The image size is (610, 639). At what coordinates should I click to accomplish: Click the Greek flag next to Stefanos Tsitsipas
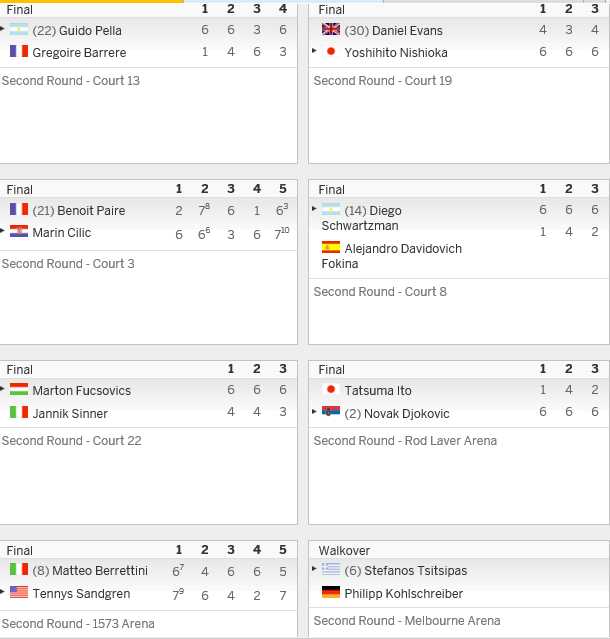click(x=331, y=569)
